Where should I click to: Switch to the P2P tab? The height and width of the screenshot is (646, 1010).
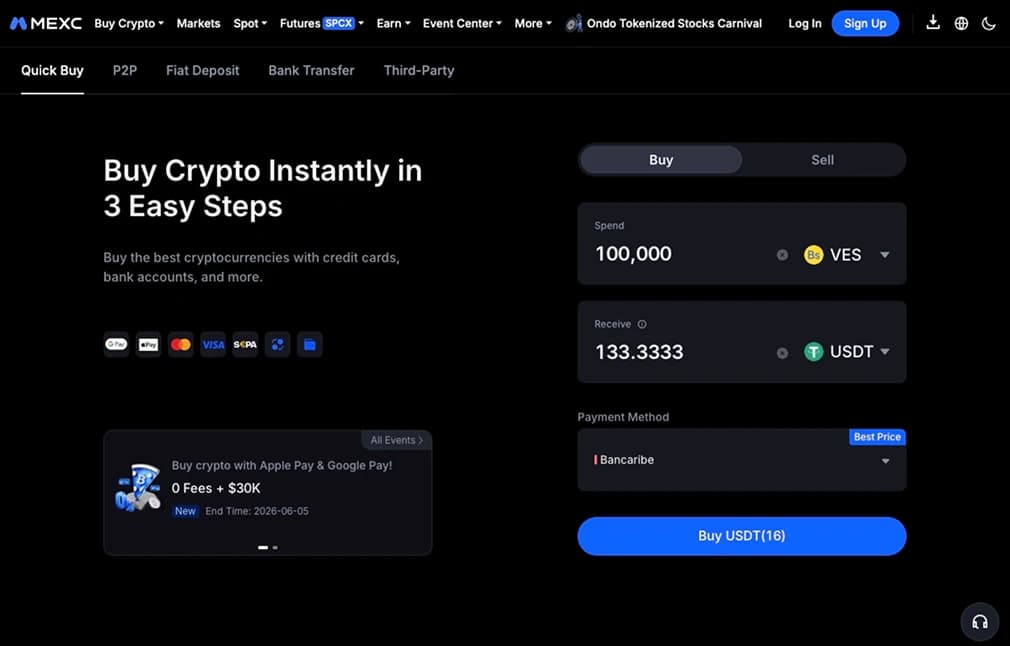click(x=125, y=71)
